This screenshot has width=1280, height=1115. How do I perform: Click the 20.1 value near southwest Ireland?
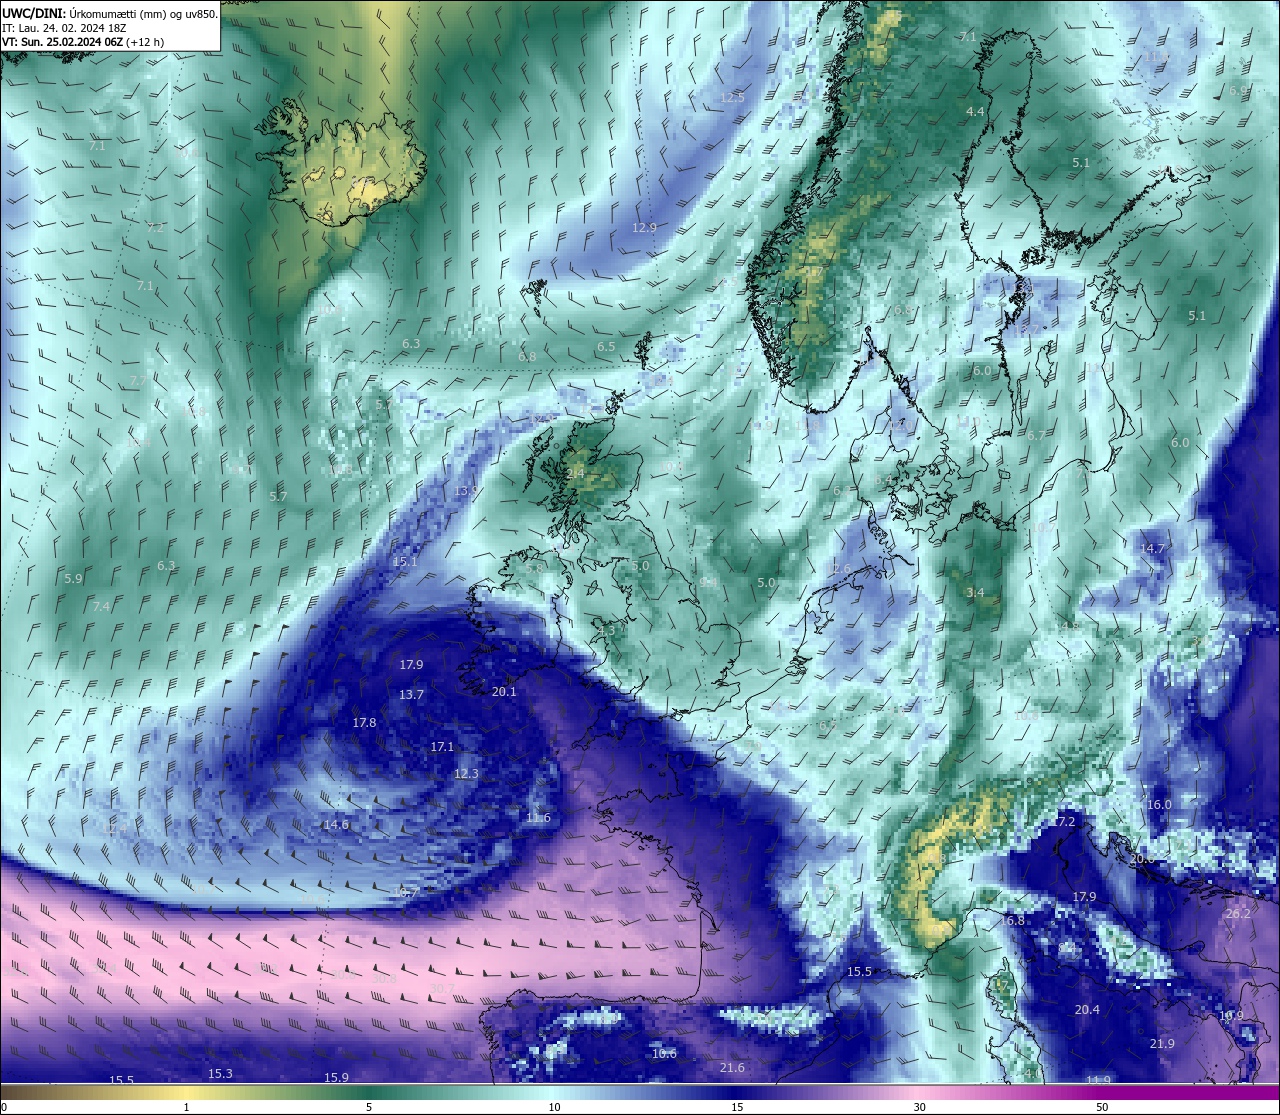[504, 692]
